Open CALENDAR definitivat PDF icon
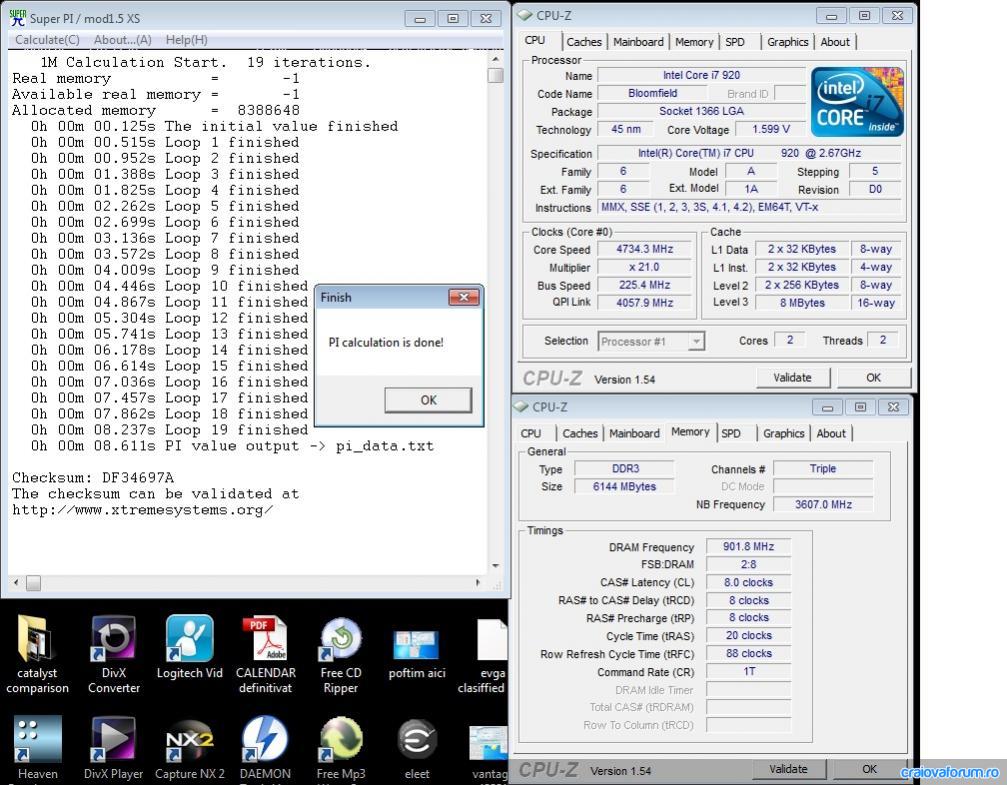Image resolution: width=1007 pixels, height=785 pixels. coord(265,654)
